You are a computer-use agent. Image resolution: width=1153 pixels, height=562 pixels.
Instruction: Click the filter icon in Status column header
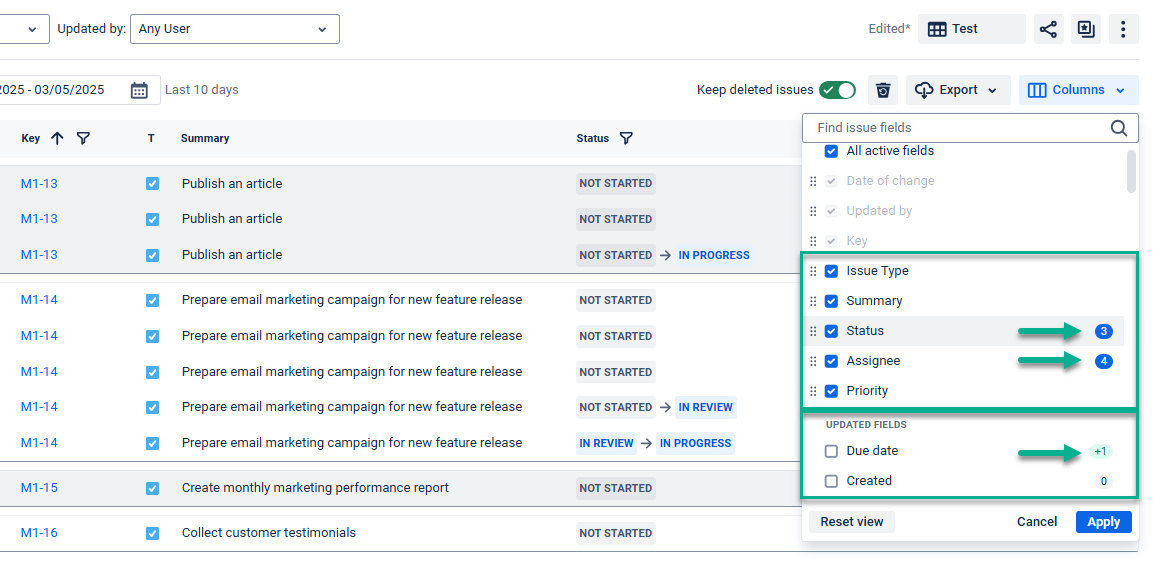click(x=626, y=139)
